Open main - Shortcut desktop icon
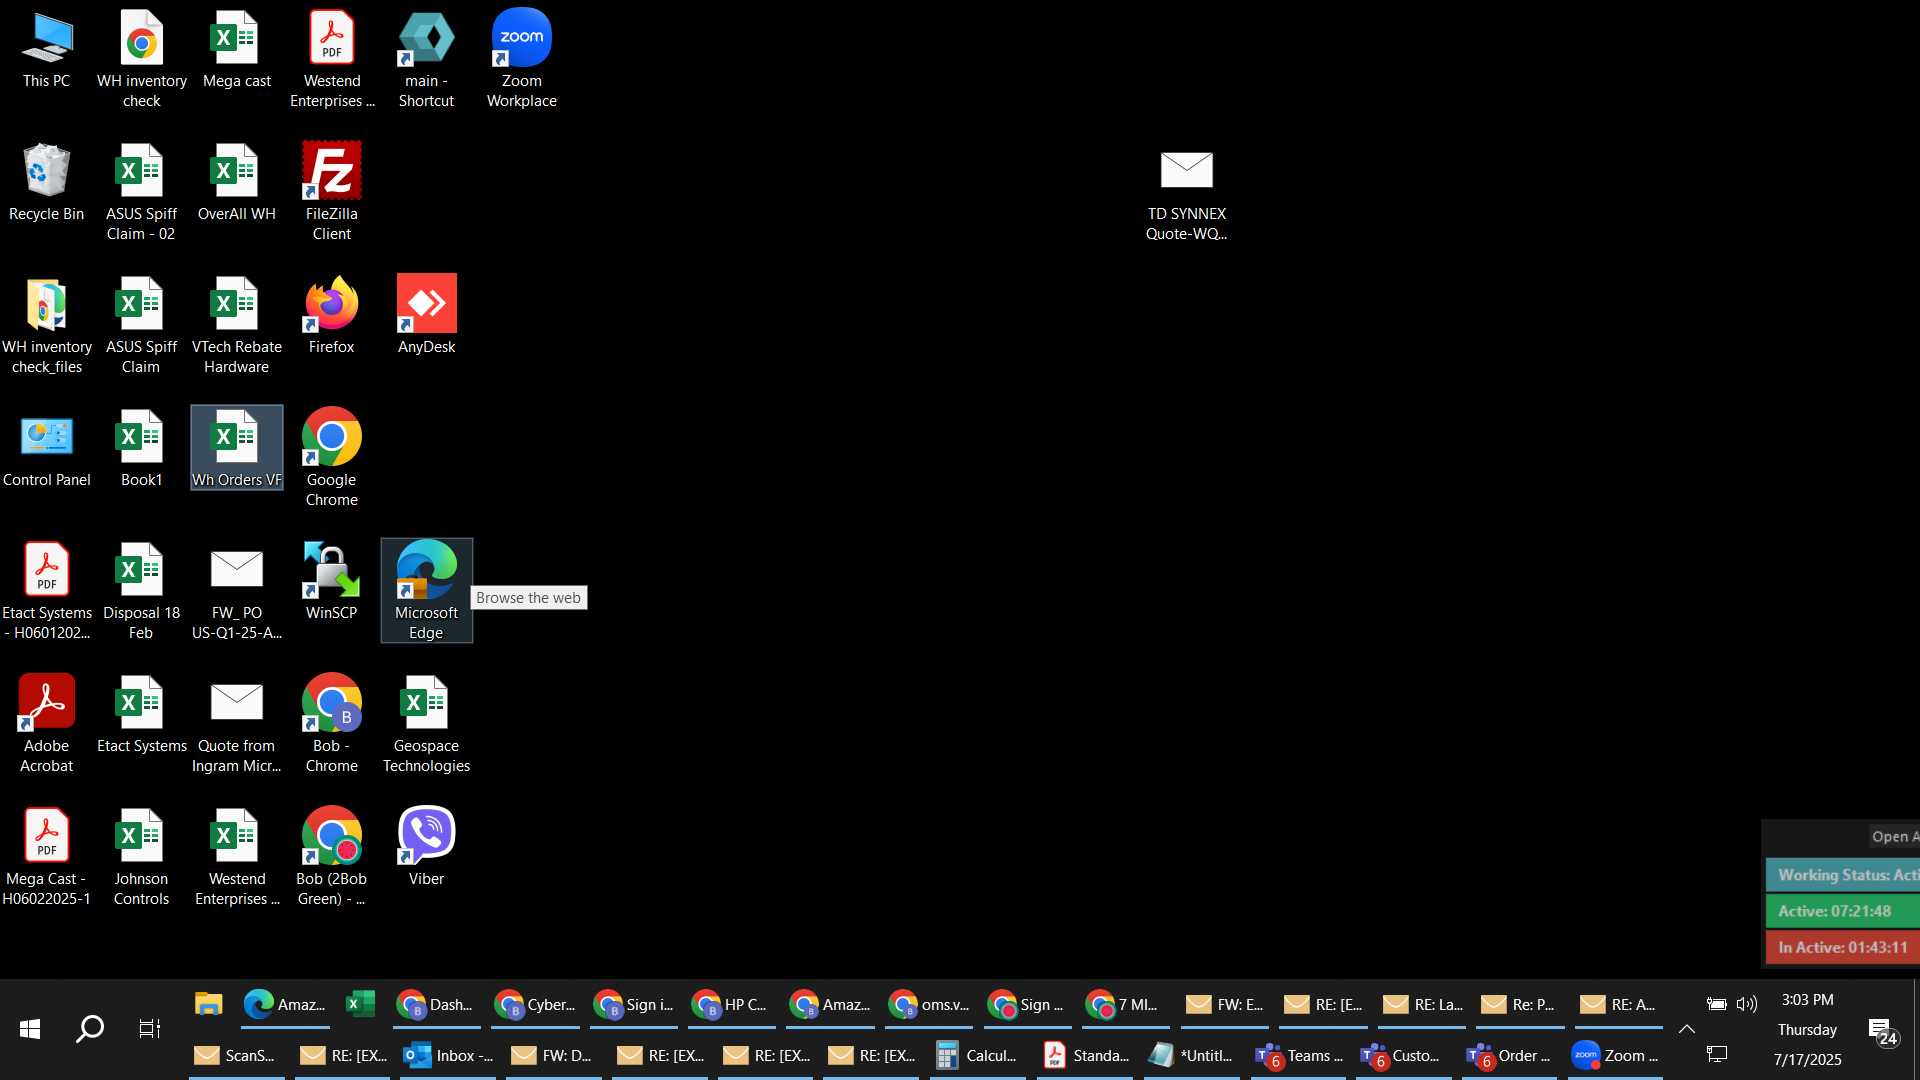 (426, 60)
